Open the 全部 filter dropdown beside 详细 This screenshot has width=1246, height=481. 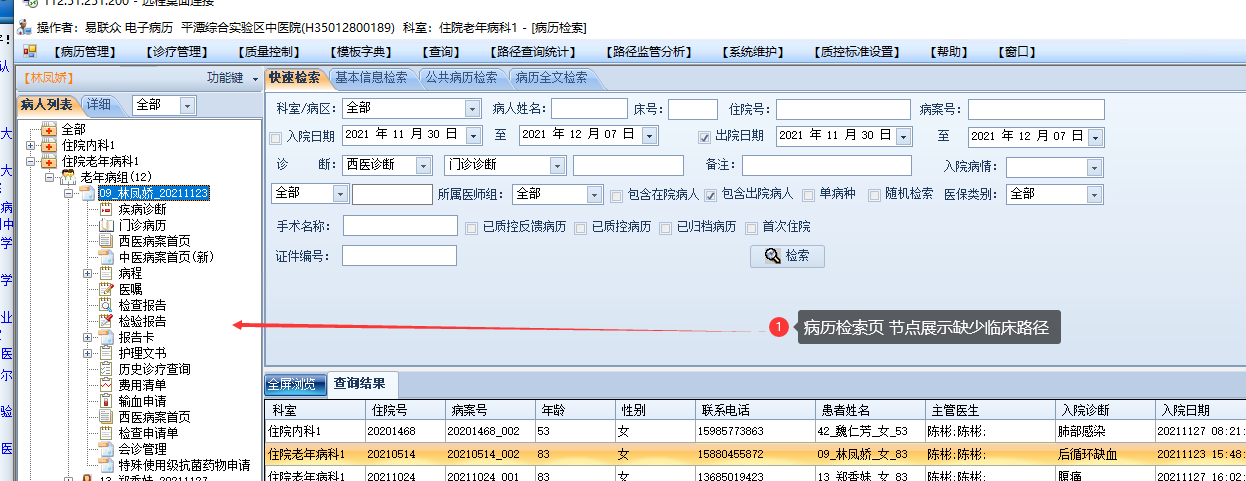[x=188, y=105]
